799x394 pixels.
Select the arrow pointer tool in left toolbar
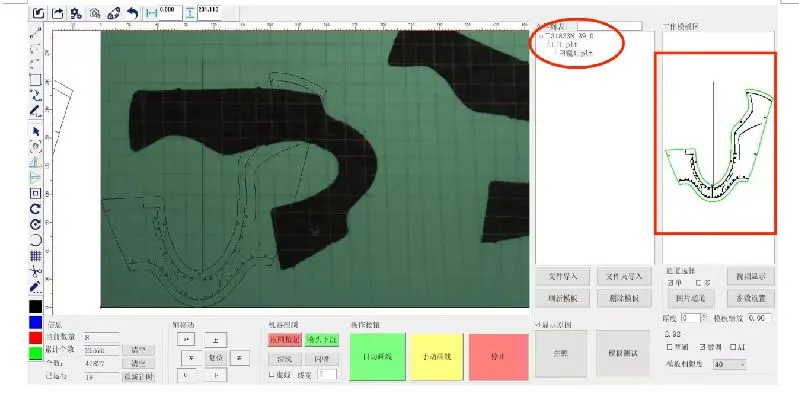tap(35, 131)
